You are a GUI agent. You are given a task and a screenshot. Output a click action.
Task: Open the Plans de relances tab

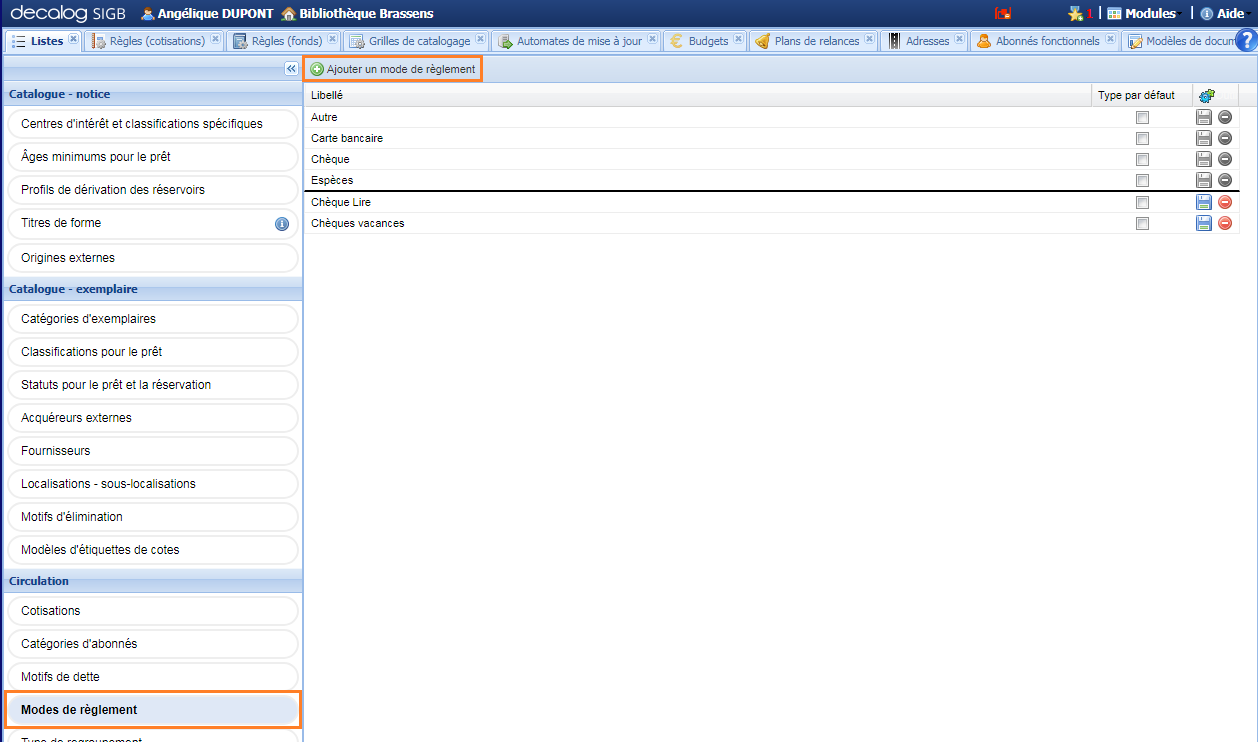click(815, 41)
